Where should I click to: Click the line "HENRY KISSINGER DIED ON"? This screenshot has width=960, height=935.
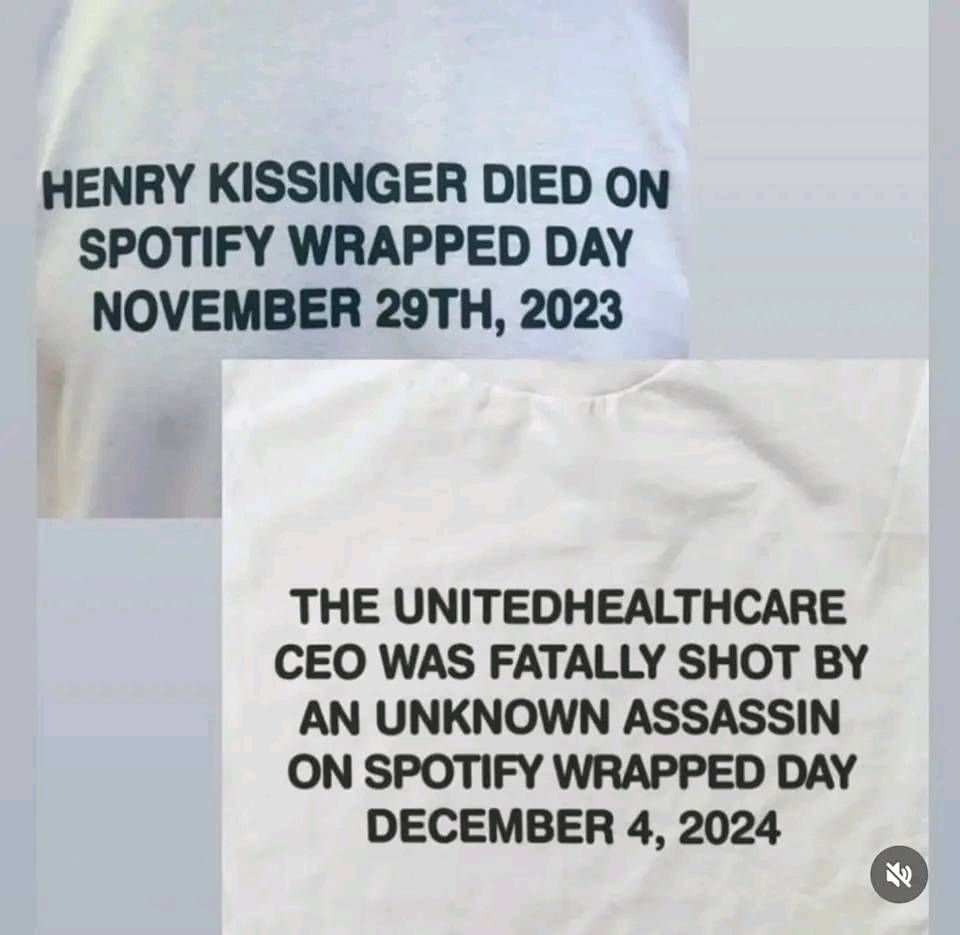pos(356,189)
